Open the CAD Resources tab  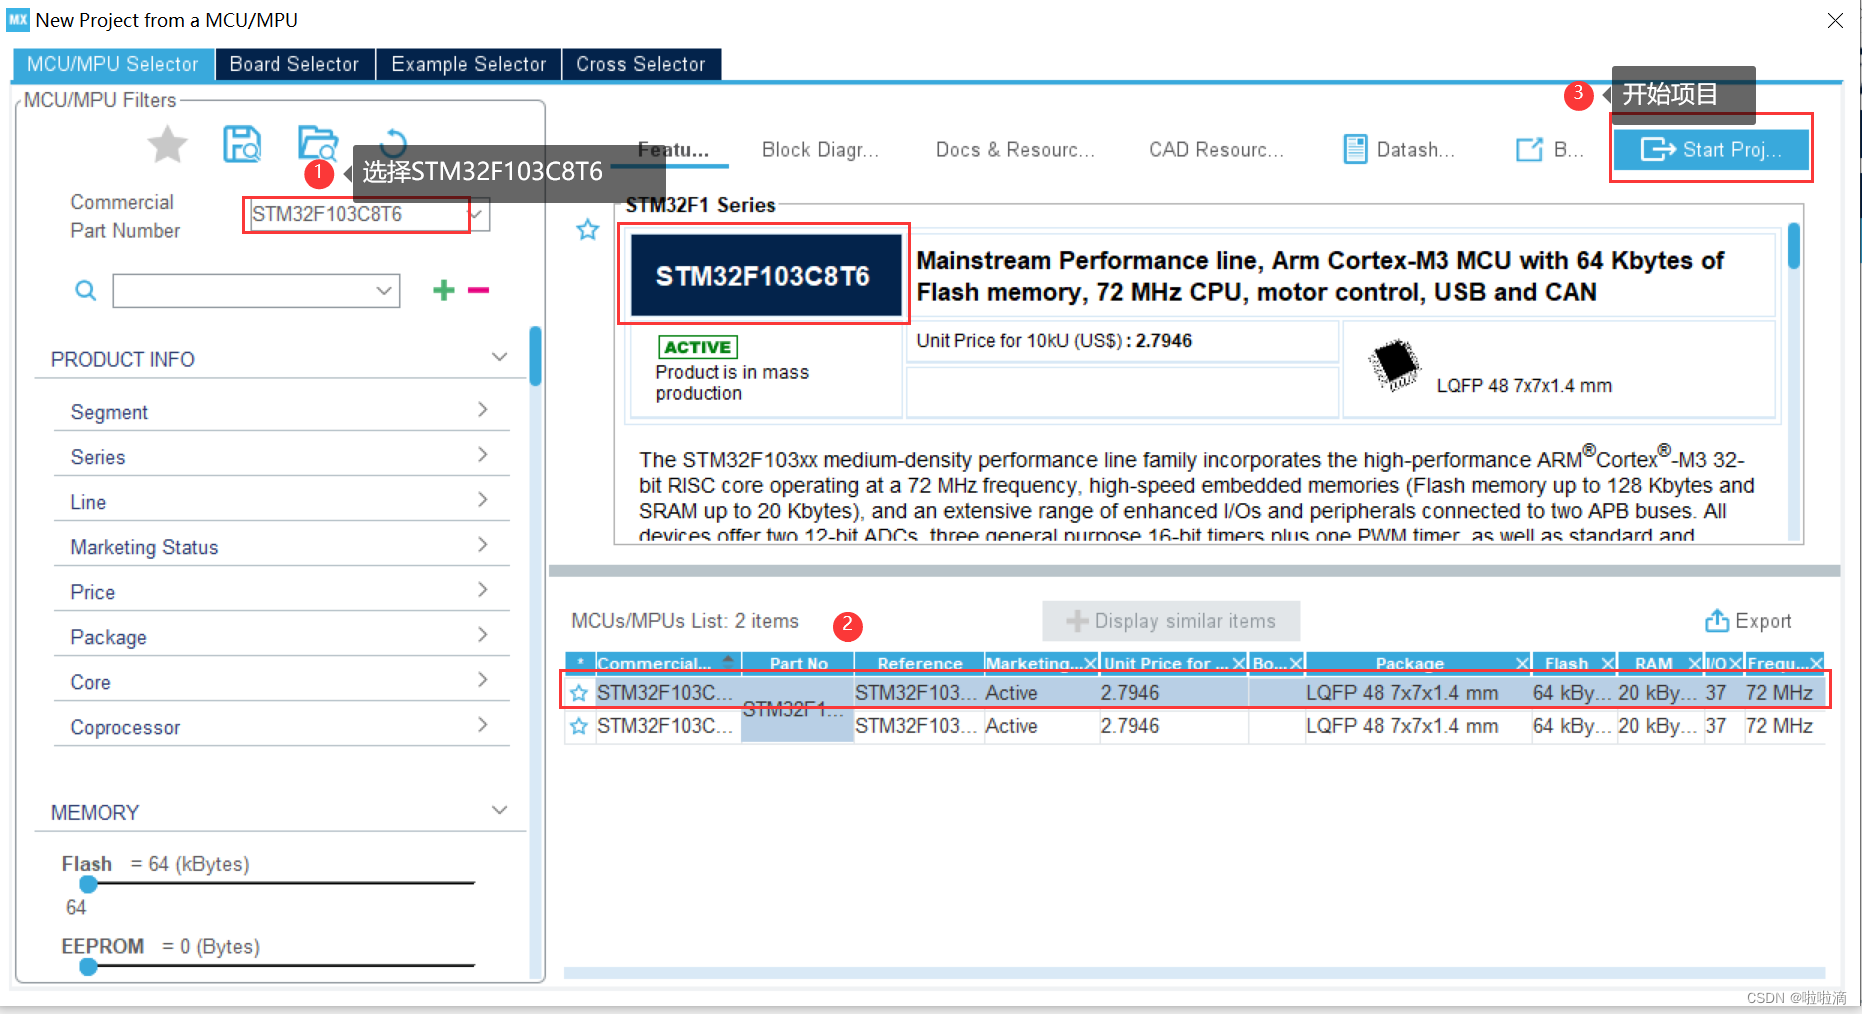coord(1216,150)
